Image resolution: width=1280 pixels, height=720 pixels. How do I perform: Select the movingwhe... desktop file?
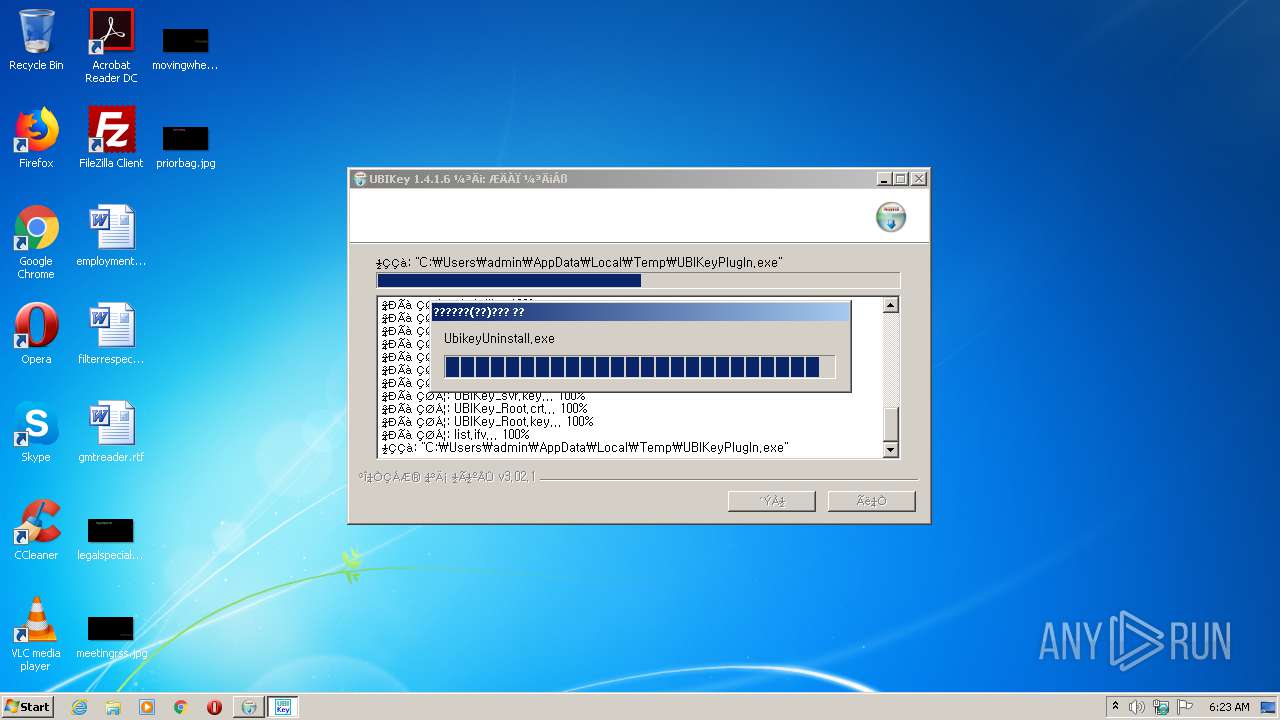185,48
